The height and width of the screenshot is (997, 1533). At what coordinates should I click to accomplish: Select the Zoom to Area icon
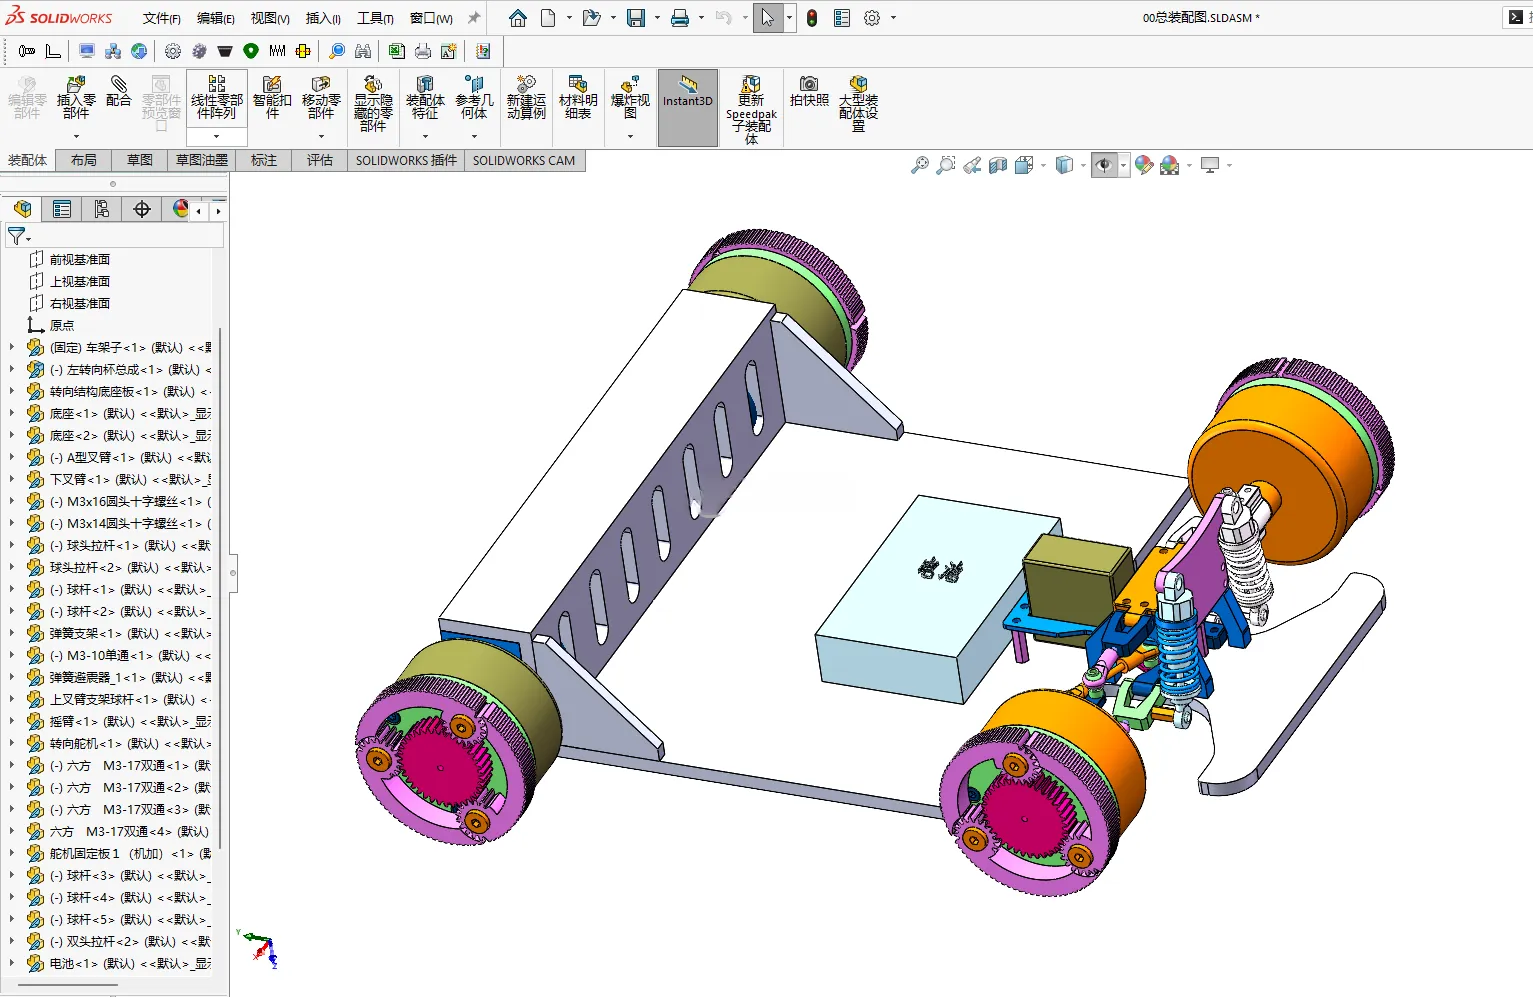946,165
